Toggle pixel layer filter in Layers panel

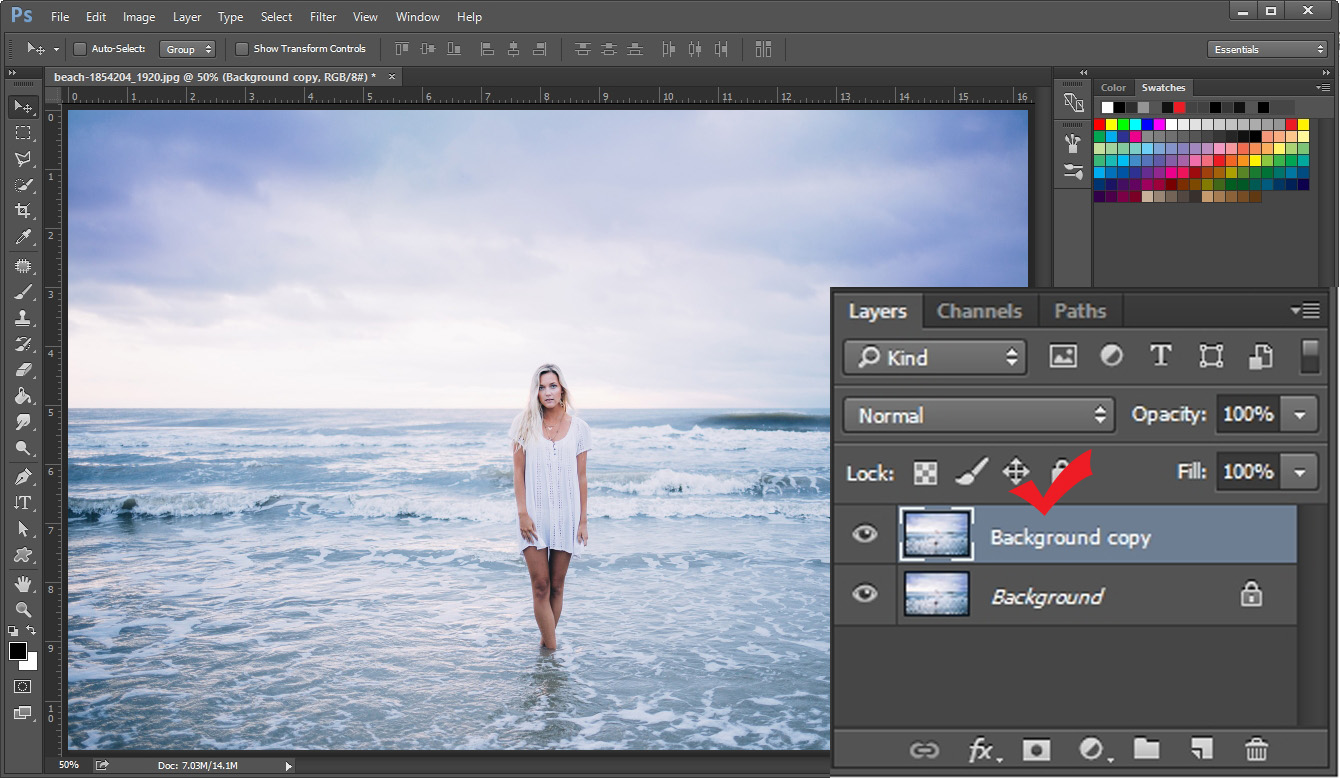coord(1063,356)
